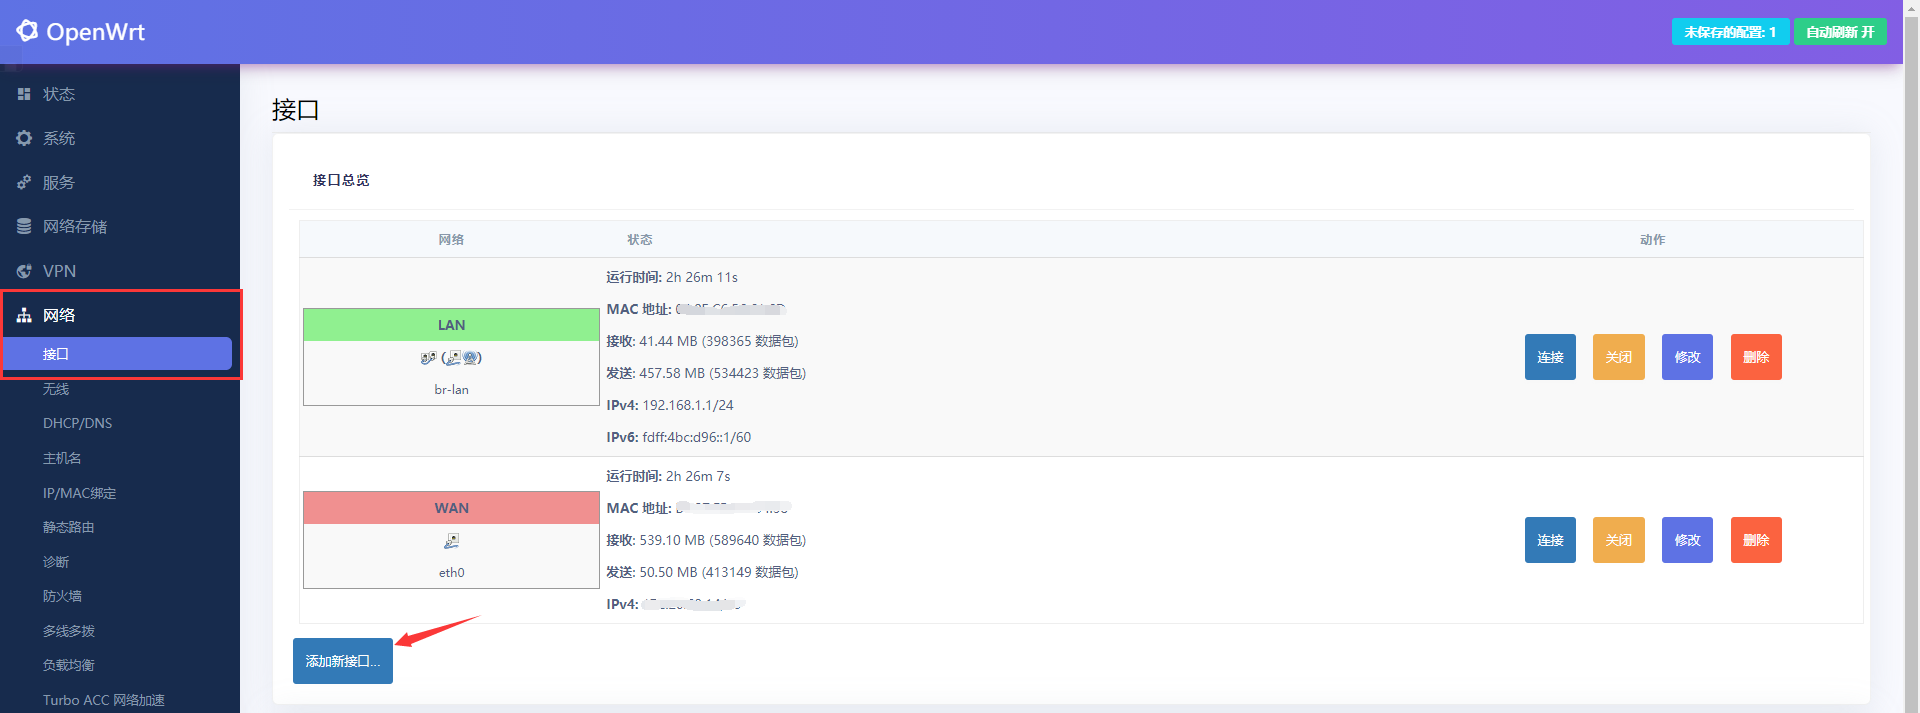The image size is (1920, 713).
Task: Click 修改 edit button for LAN interface
Action: tap(1686, 357)
